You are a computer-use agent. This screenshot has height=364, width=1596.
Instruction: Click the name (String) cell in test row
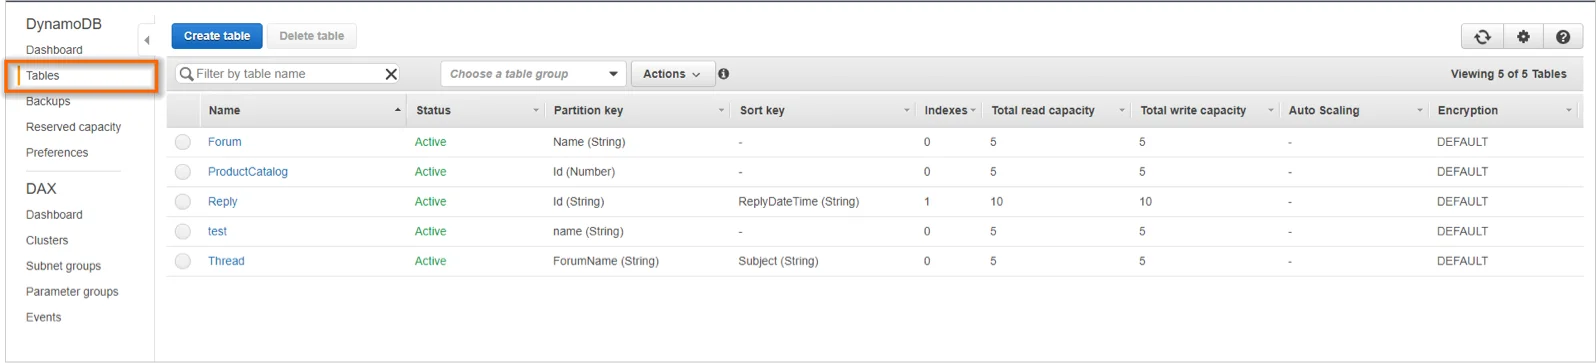[588, 231]
